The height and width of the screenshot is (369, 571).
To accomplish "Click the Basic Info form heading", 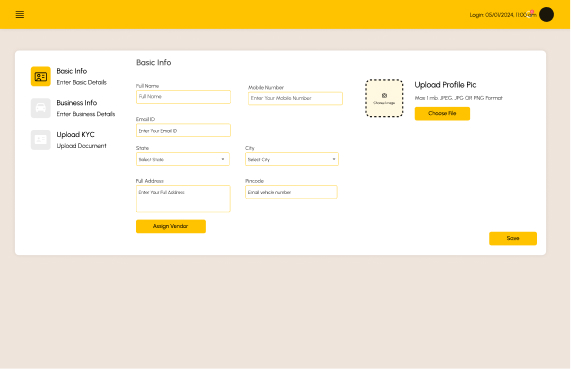I will (x=154, y=63).
